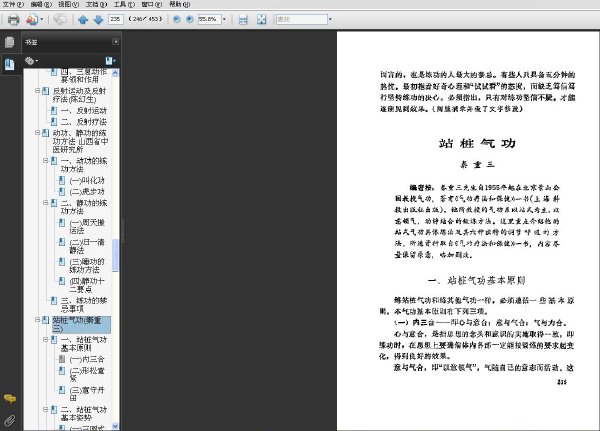Select bookmark 二、站桩气功基本姿势
600x431 pixels.
pos(84,413)
